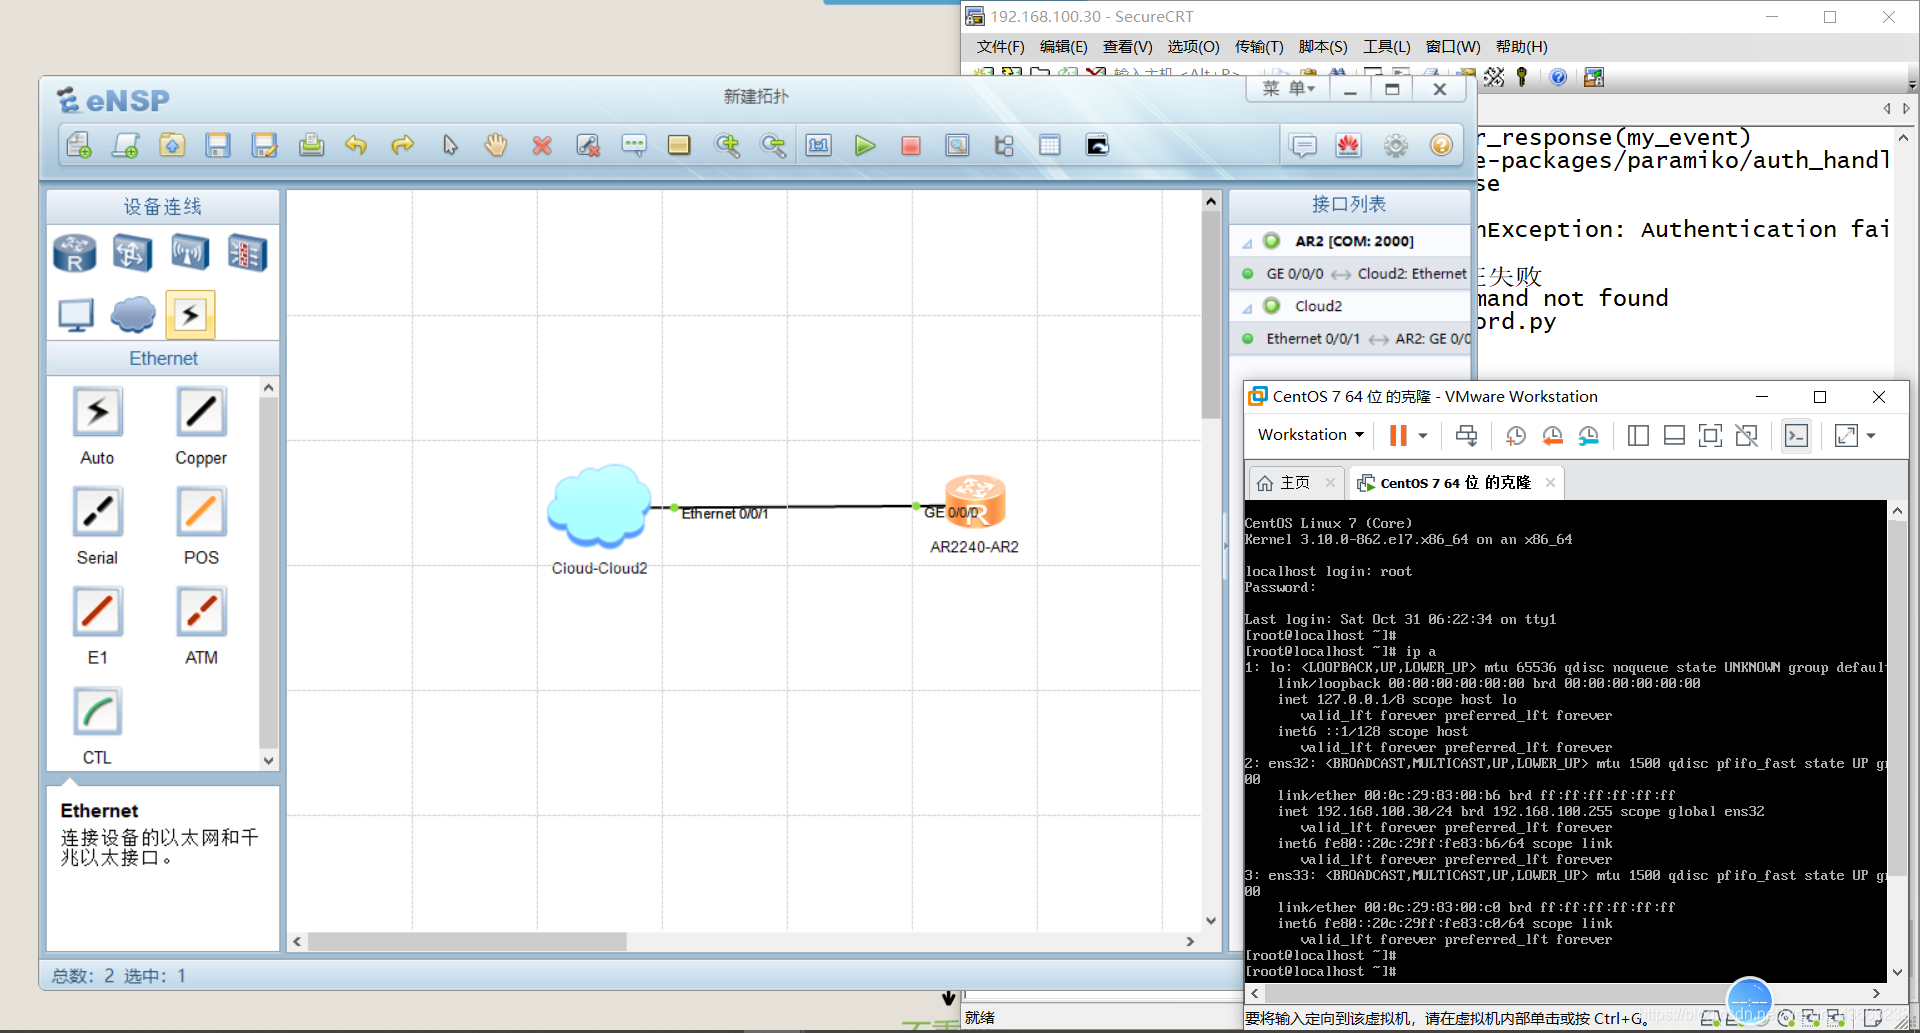Click the AR2240-AR2 router on the canvas
Screen dimensions: 1920x1033
[x=975, y=502]
